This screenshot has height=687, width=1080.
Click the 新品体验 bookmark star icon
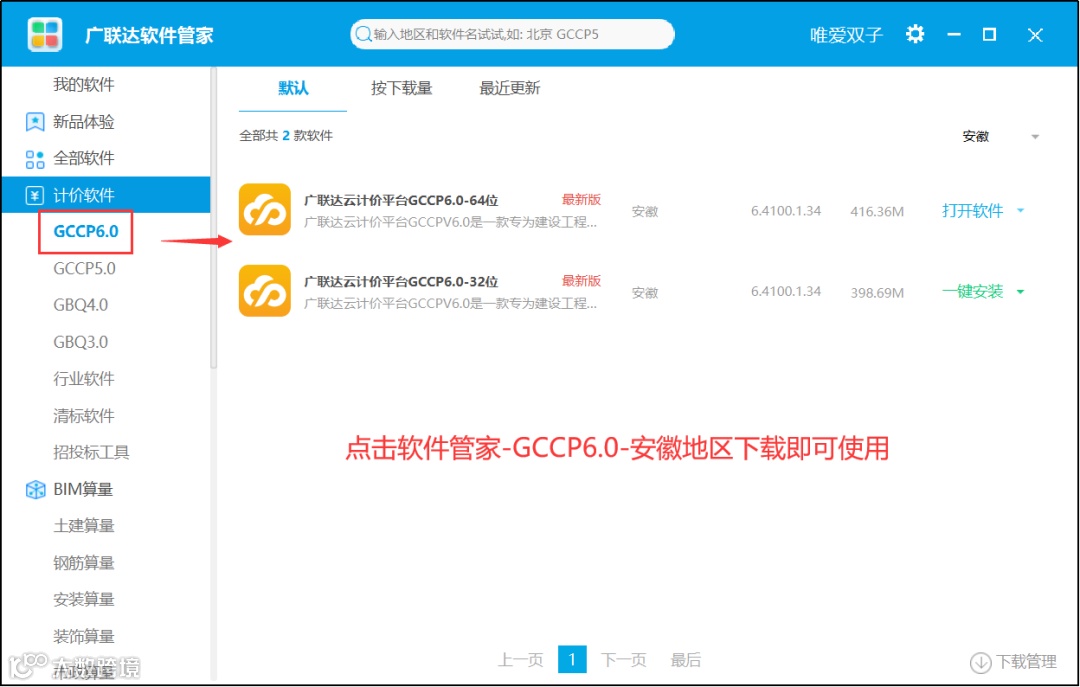34,122
